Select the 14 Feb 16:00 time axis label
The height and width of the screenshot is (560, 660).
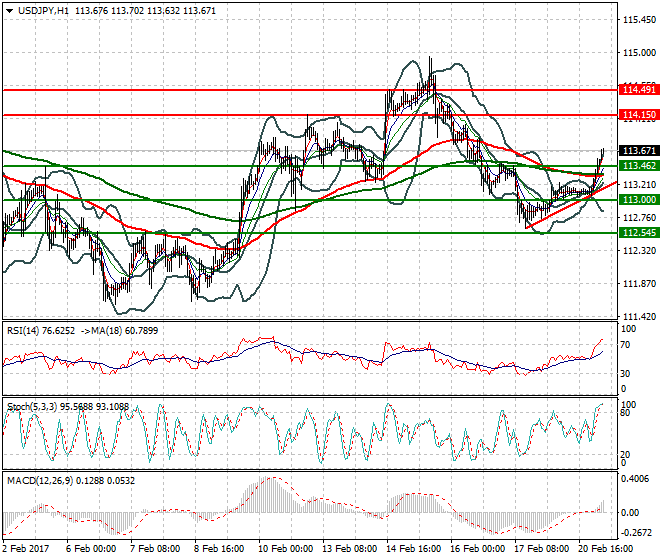(413, 549)
